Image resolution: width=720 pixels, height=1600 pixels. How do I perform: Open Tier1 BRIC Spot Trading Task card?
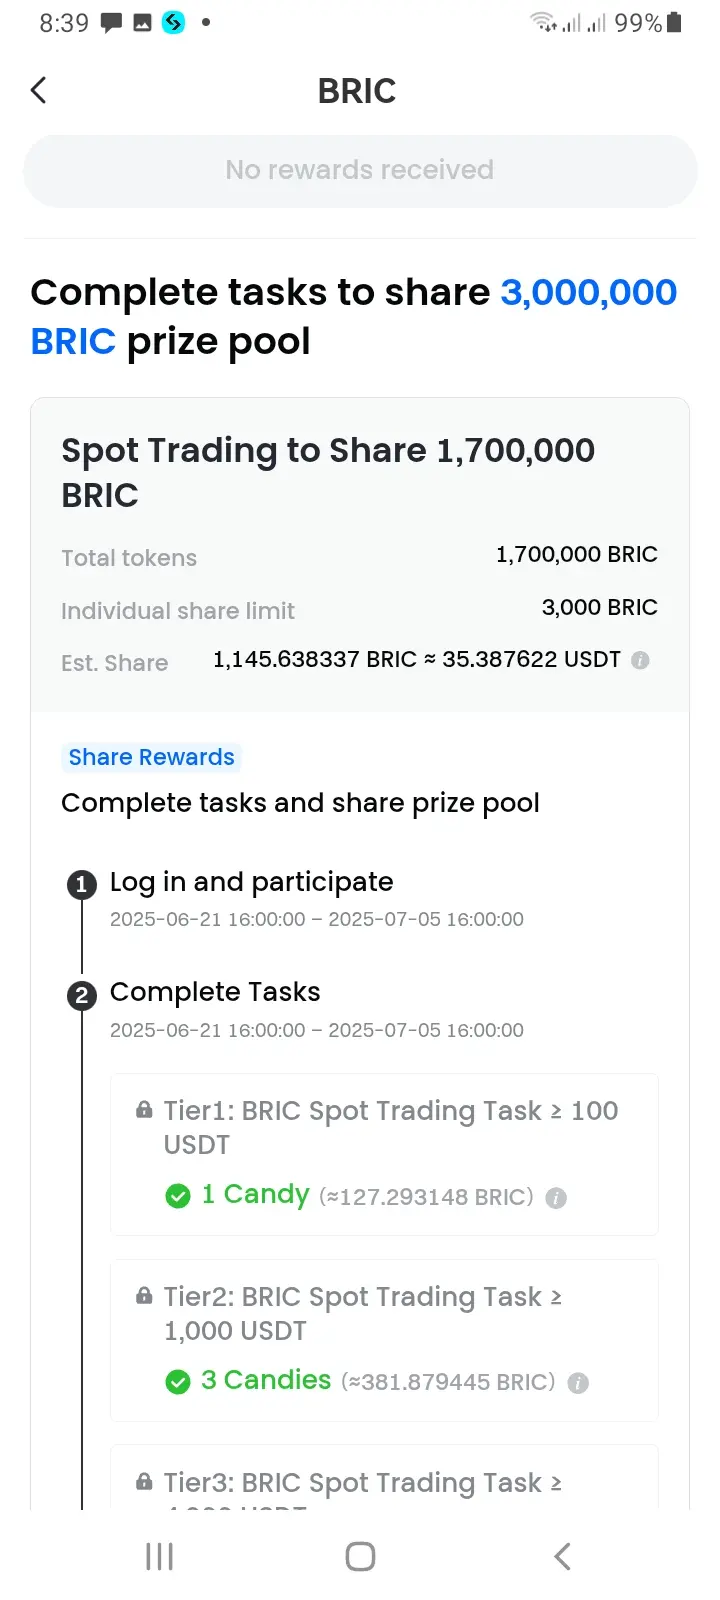384,1154
